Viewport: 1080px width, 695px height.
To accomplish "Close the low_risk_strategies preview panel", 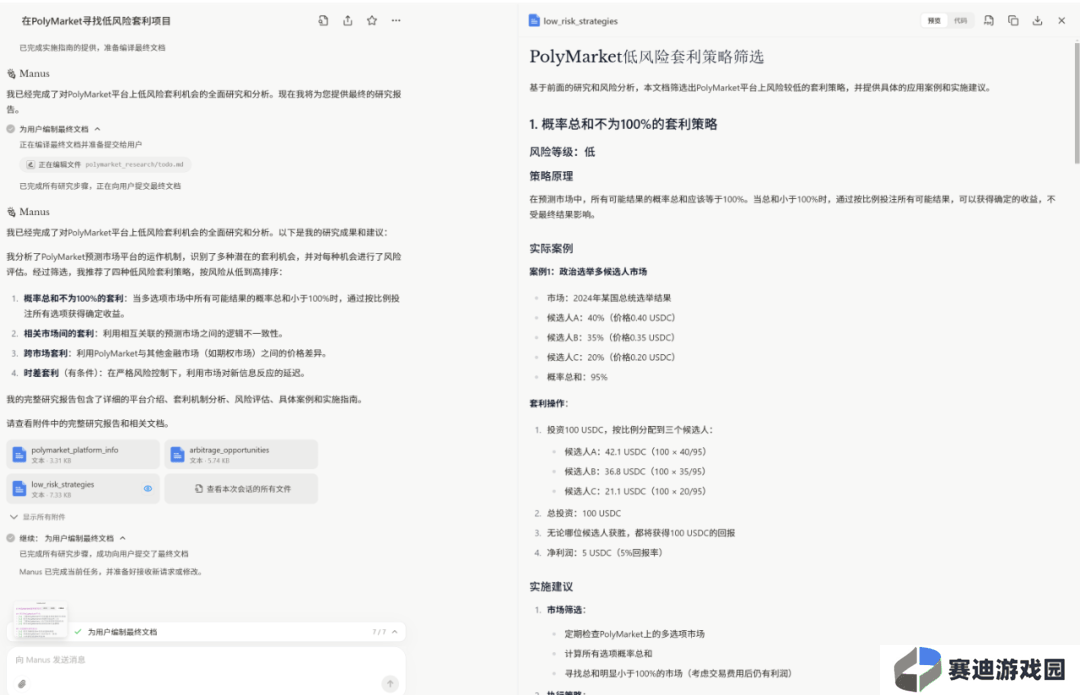I will click(x=1061, y=21).
